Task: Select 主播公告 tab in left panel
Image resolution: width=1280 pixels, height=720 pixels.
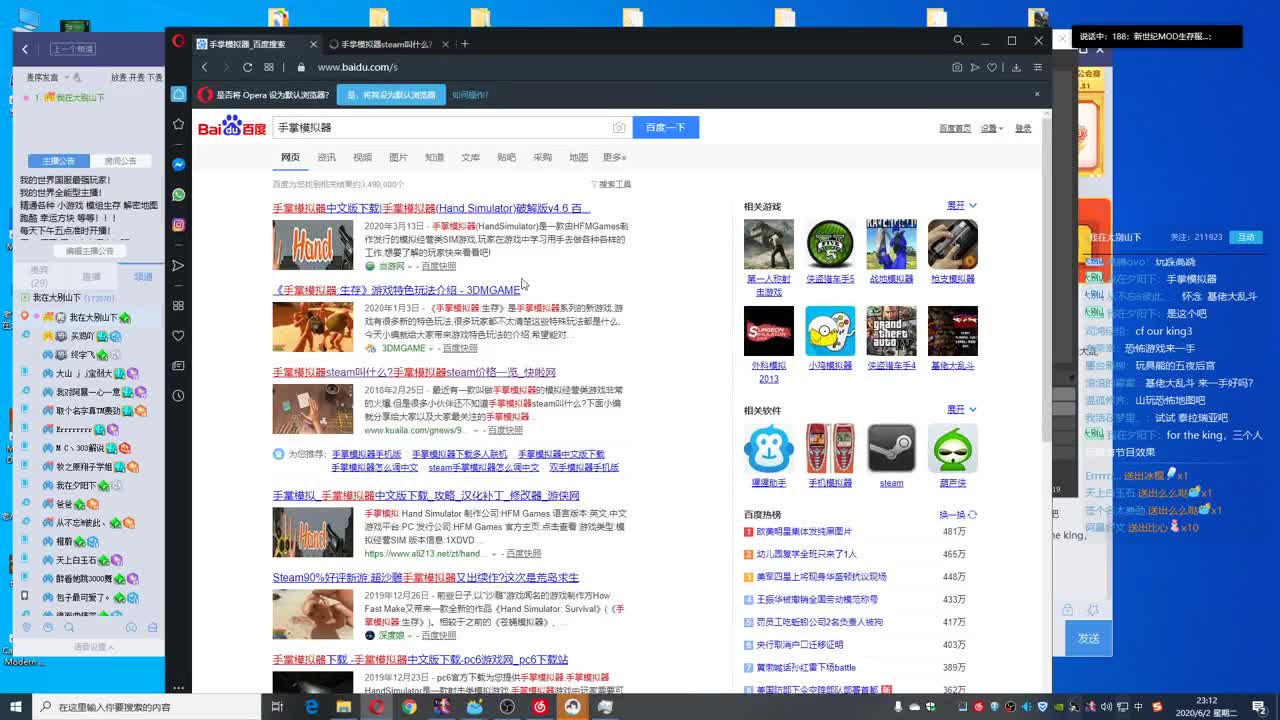Action: [58, 161]
